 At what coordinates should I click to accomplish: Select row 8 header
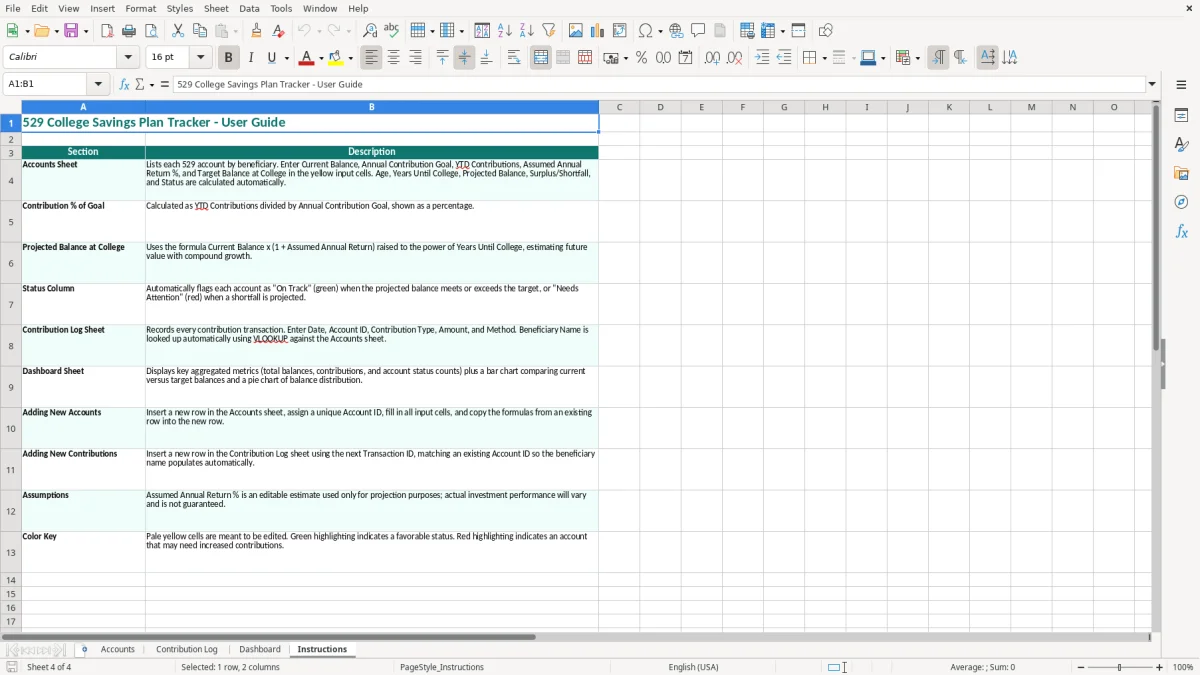click(11, 346)
